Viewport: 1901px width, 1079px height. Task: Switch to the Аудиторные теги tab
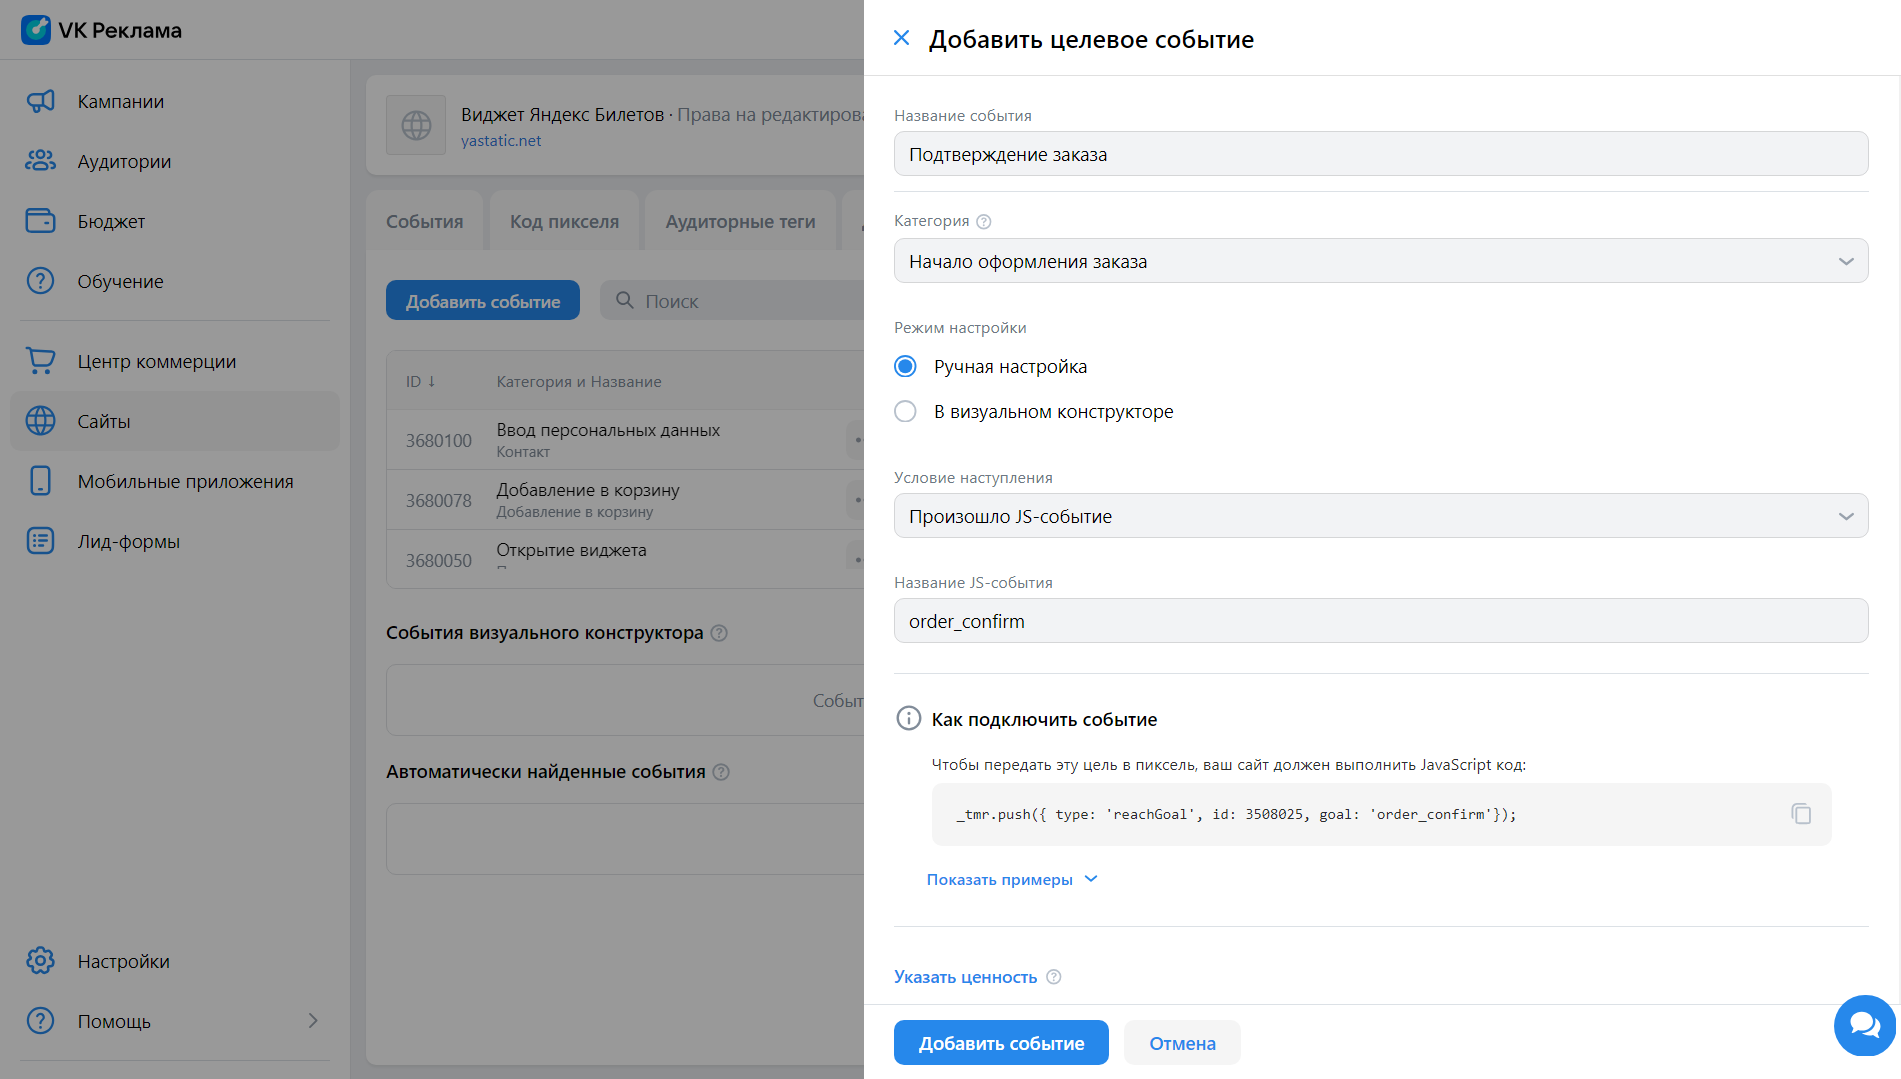tap(740, 221)
